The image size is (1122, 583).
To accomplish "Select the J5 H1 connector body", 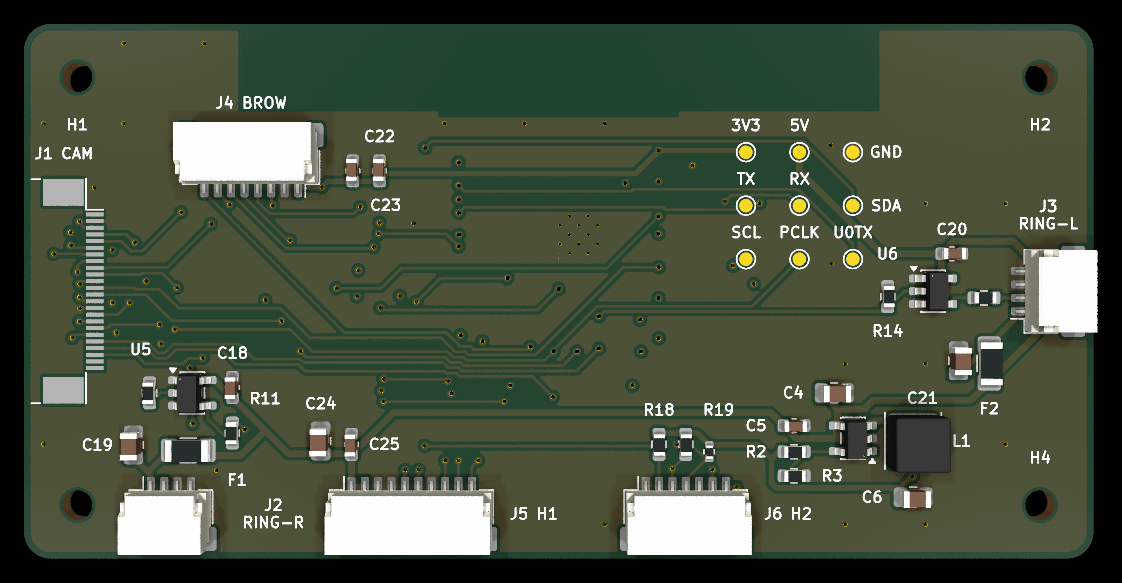I will tap(409, 522).
